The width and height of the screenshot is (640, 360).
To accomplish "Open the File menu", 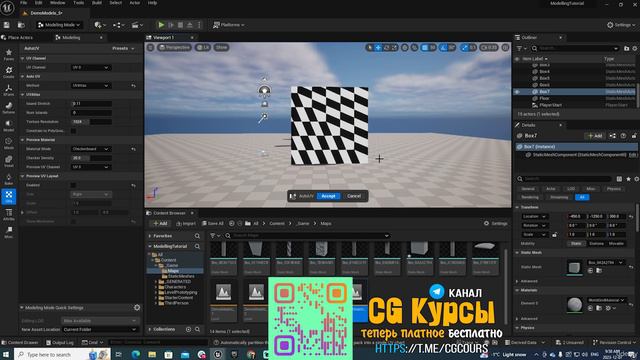I will point(23,3).
